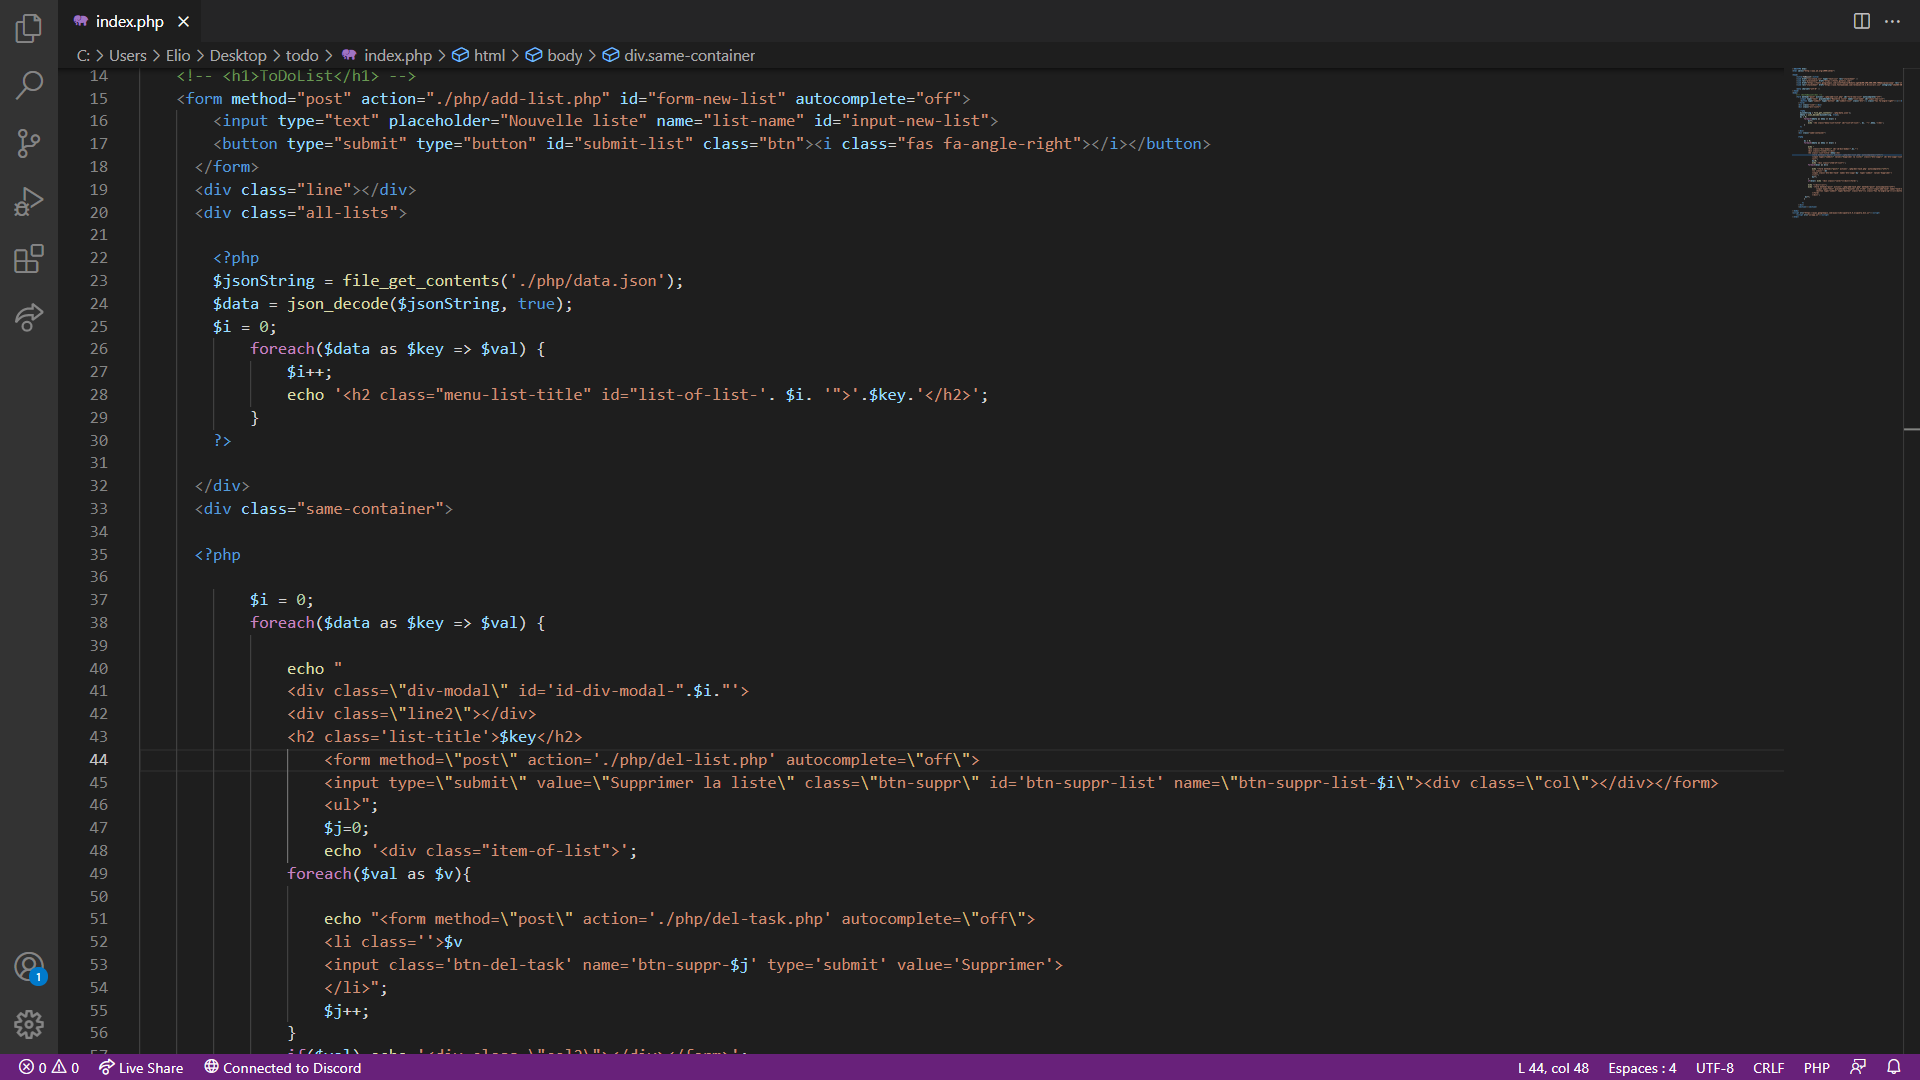Close the index.php tab
Image resolution: width=1920 pixels, height=1080 pixels.
pos(183,21)
